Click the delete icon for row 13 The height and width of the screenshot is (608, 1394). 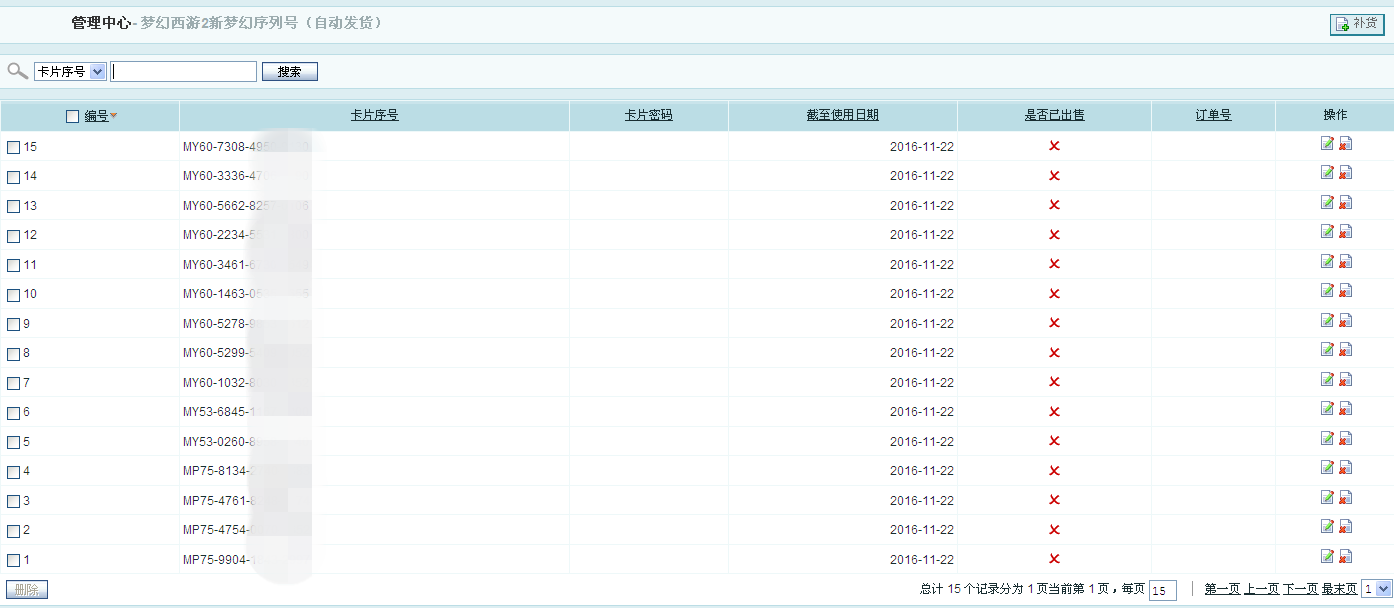(x=1345, y=203)
